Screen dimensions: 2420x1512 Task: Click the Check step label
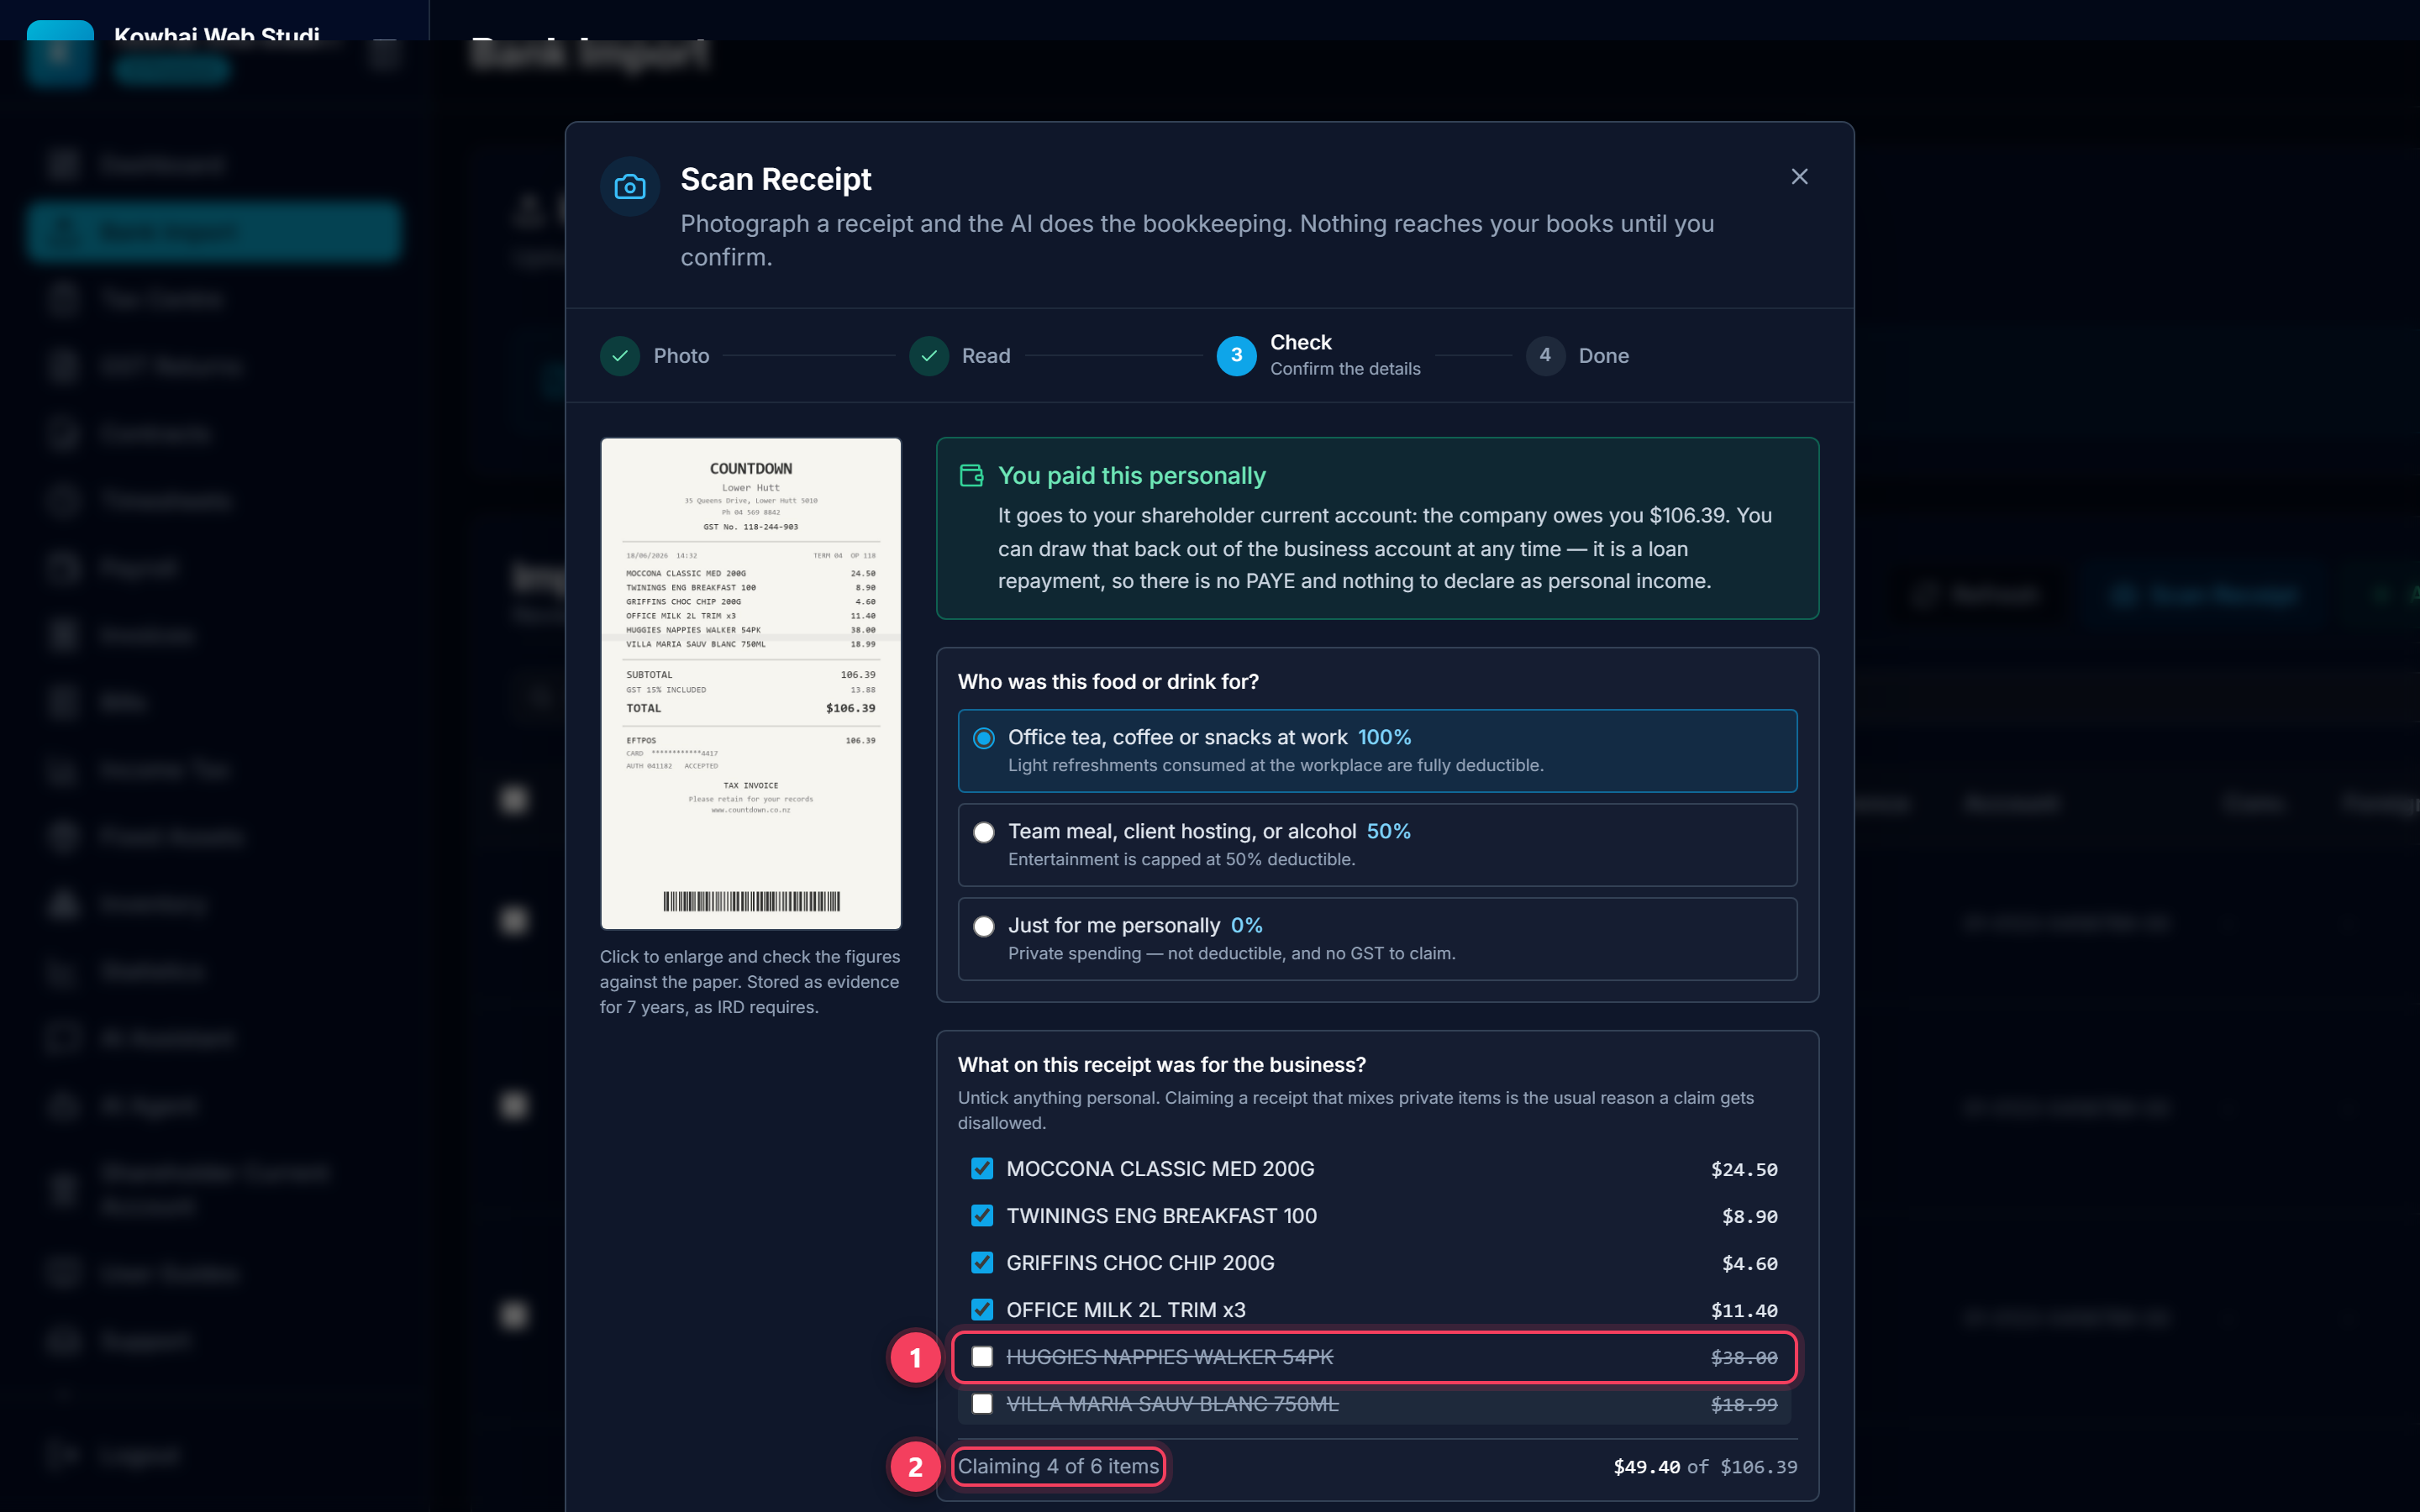(1300, 342)
